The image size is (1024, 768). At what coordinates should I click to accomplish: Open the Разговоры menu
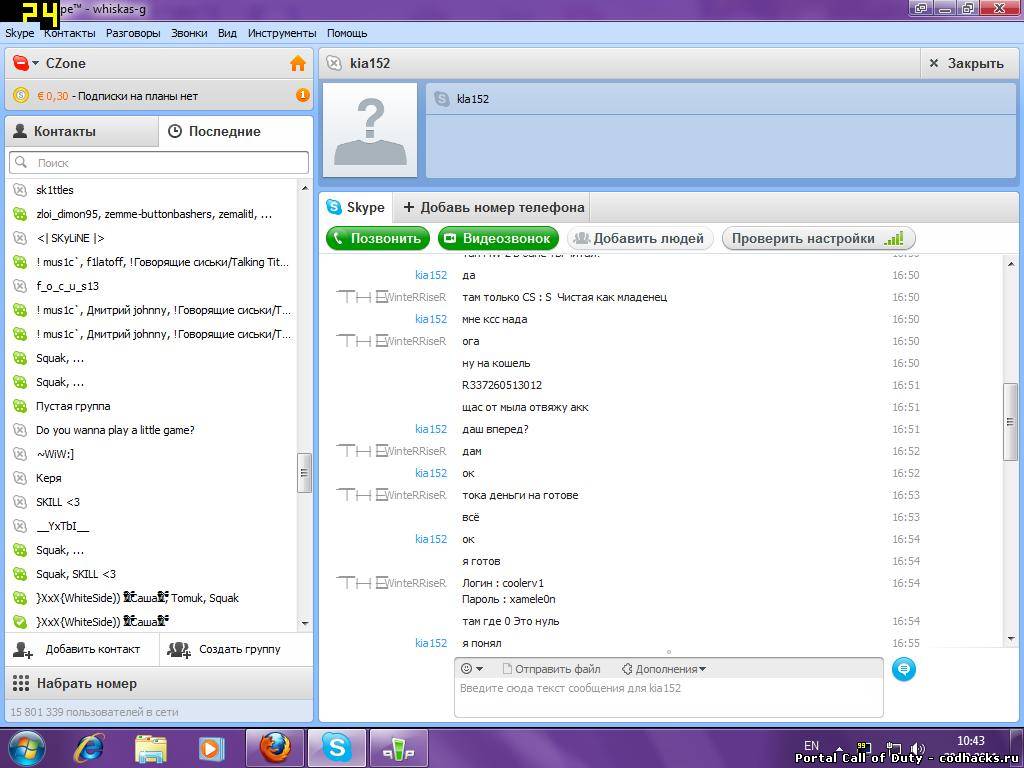pyautogui.click(x=133, y=33)
